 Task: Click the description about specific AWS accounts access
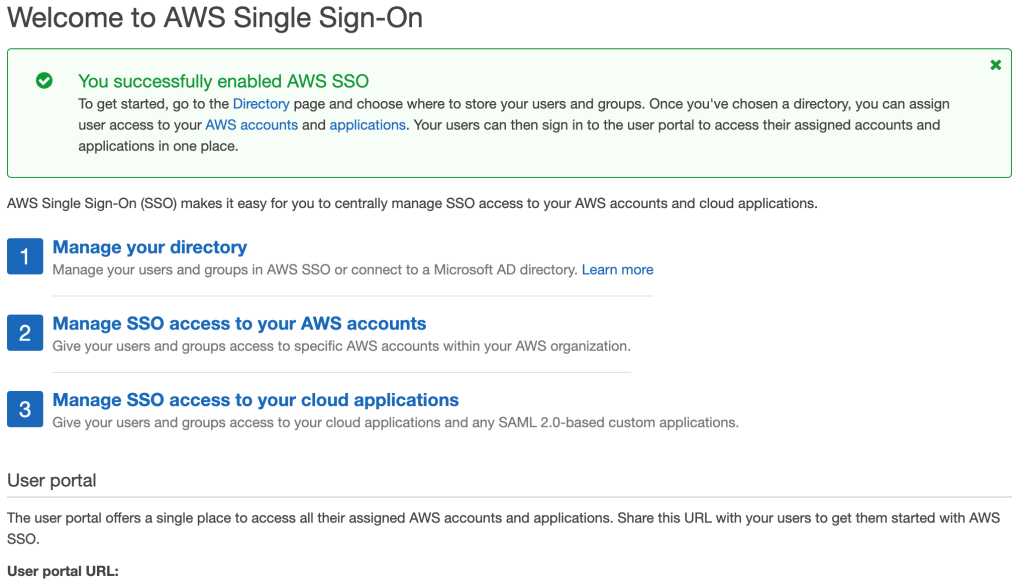pos(341,346)
